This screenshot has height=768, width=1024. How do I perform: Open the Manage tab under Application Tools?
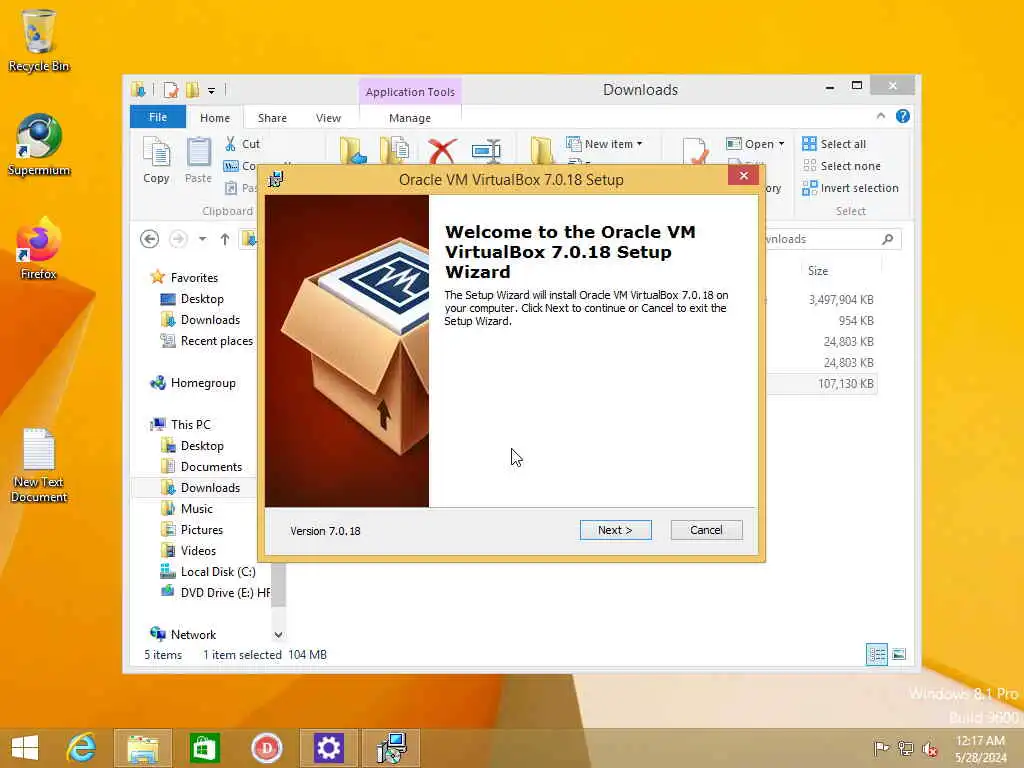[409, 118]
